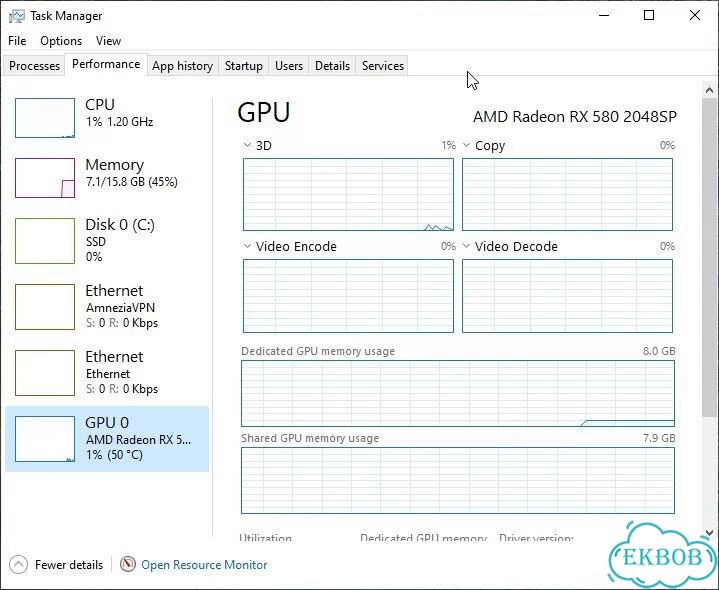Screen dimensions: 719x590
Task: Select the Performance tab
Action: click(x=106, y=64)
